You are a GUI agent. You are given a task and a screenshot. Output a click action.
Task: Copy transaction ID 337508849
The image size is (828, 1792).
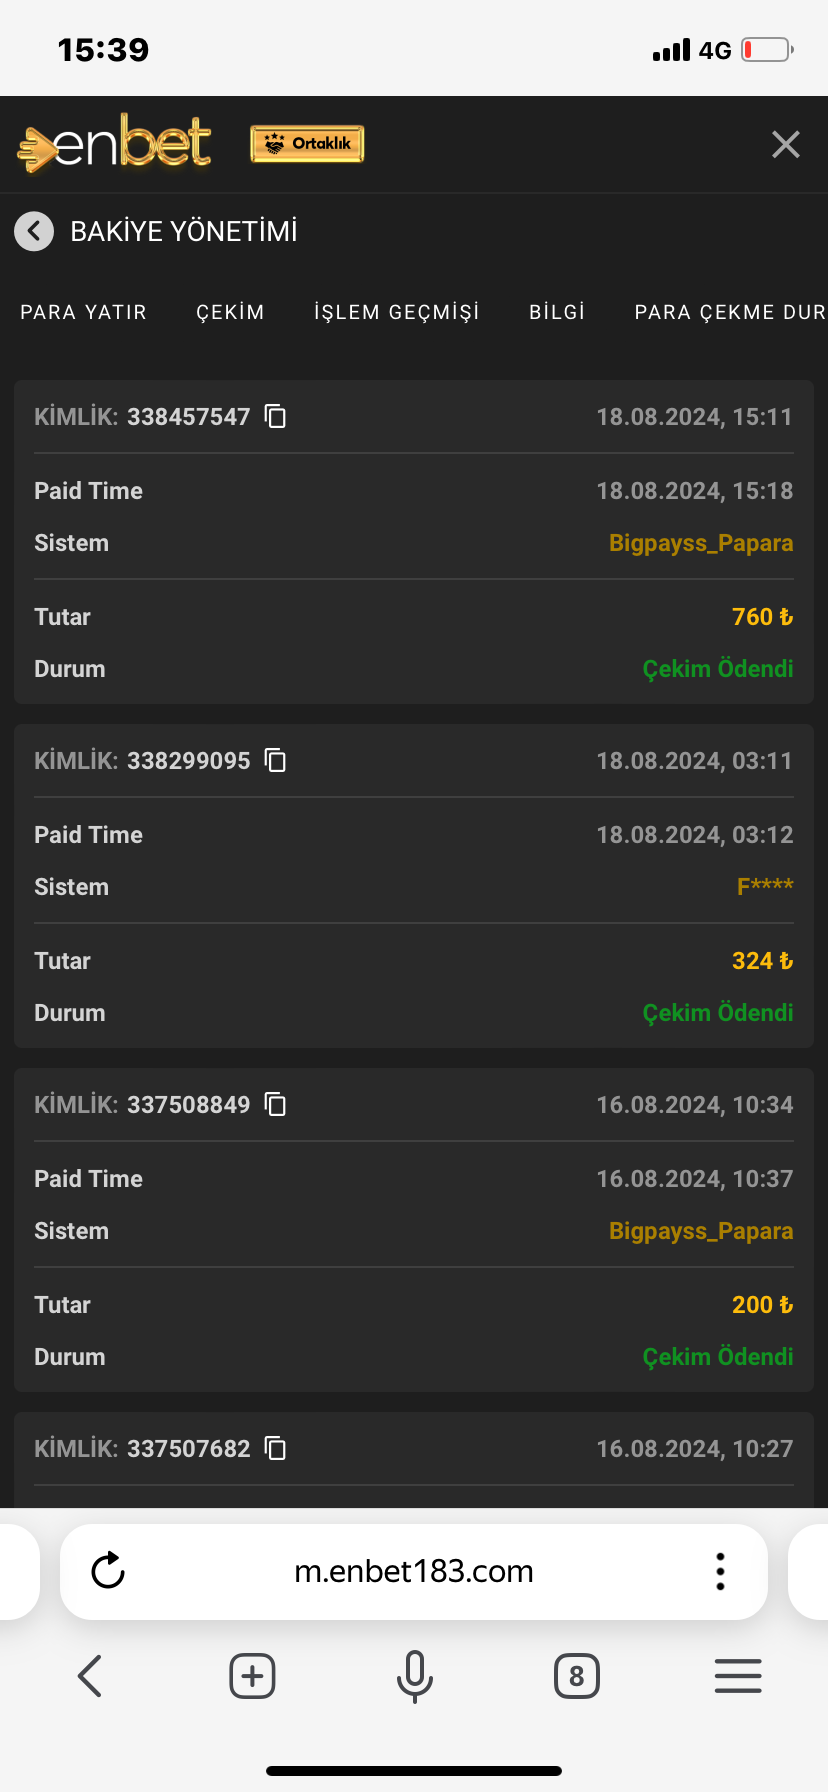(275, 1104)
